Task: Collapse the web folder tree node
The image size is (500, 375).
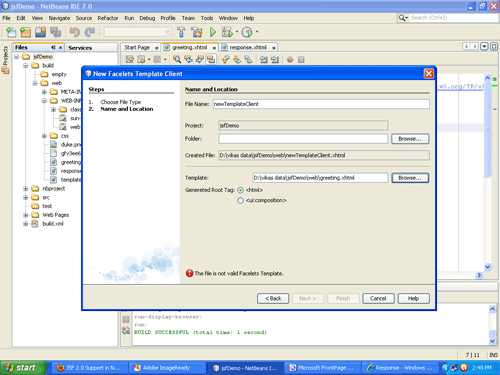Action: coord(35,83)
